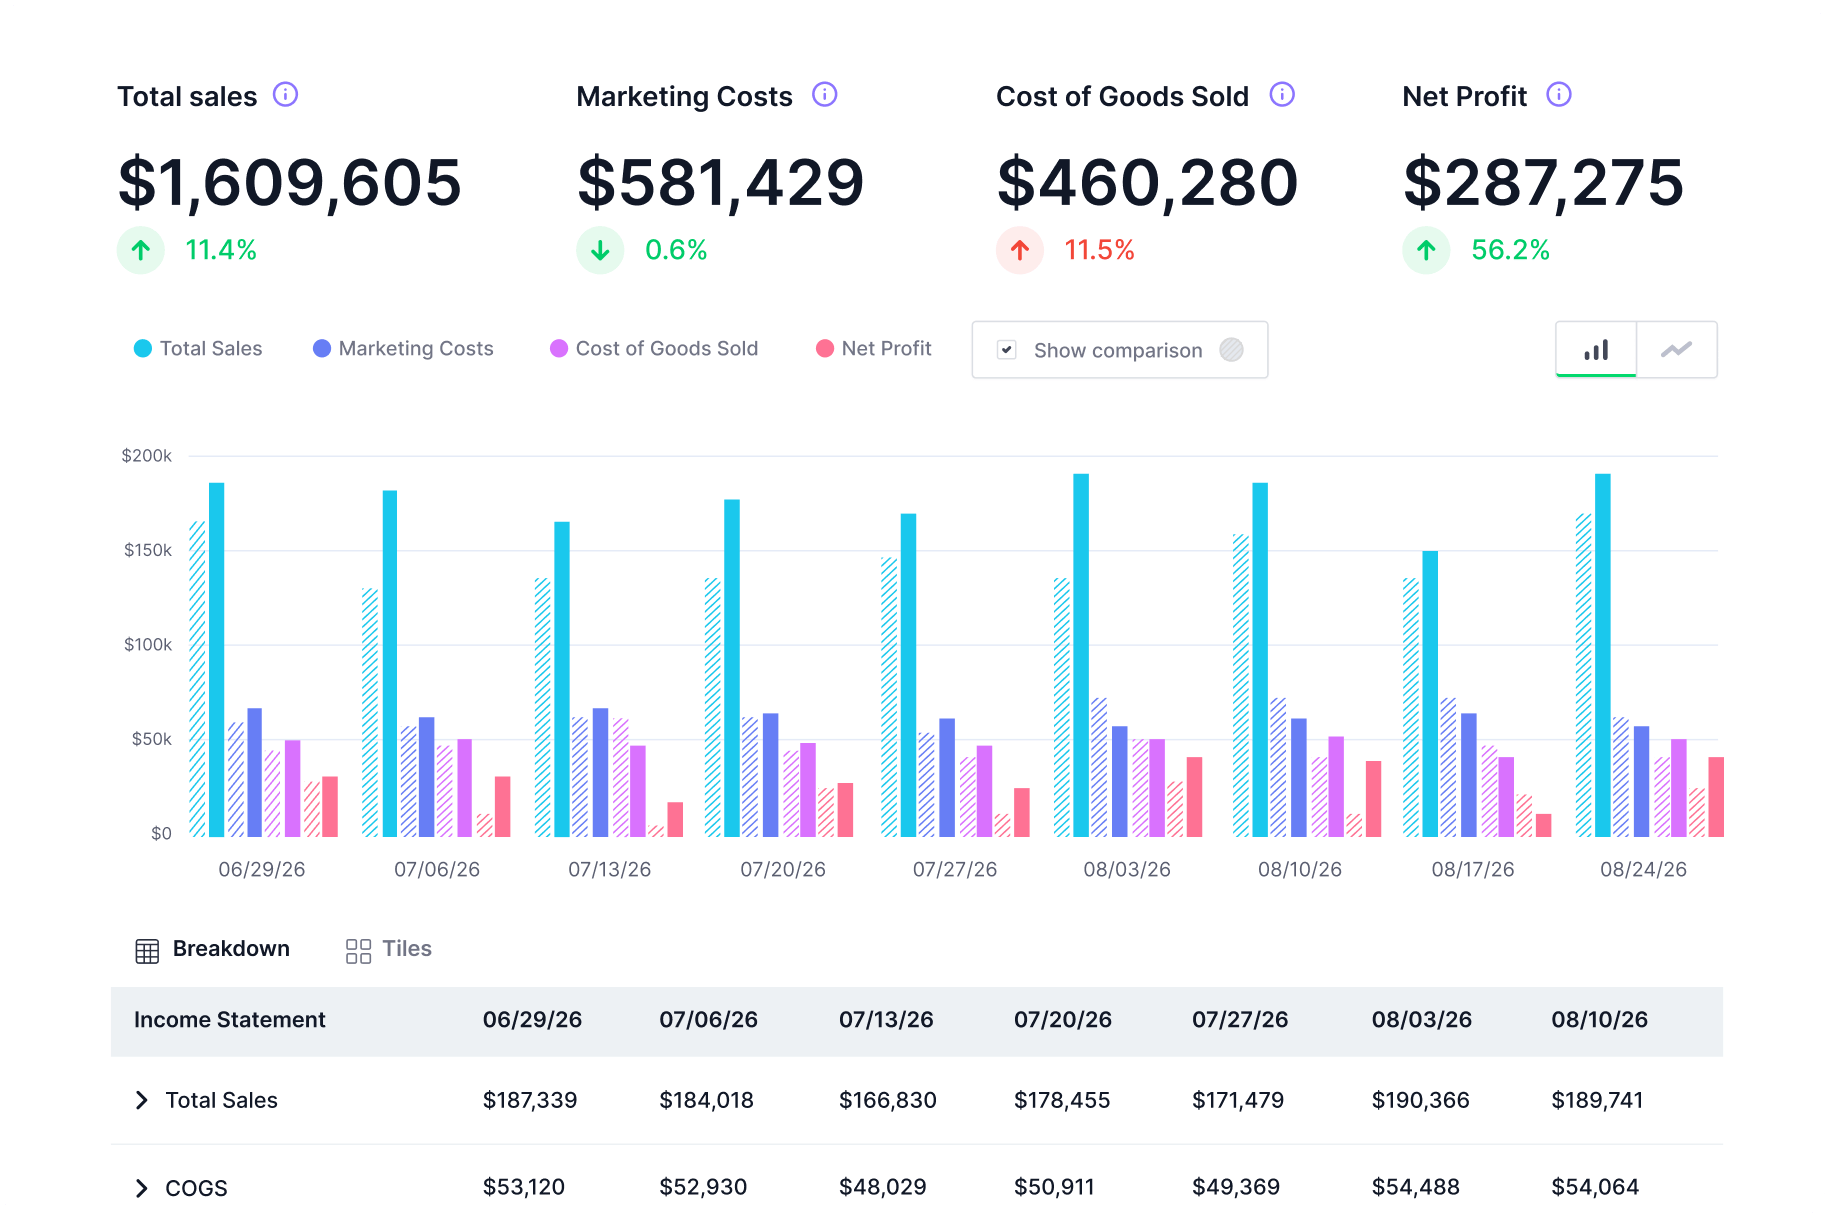Viewport: 1826px width, 1218px height.
Task: Open the Breakdown tab
Action: coord(212,949)
